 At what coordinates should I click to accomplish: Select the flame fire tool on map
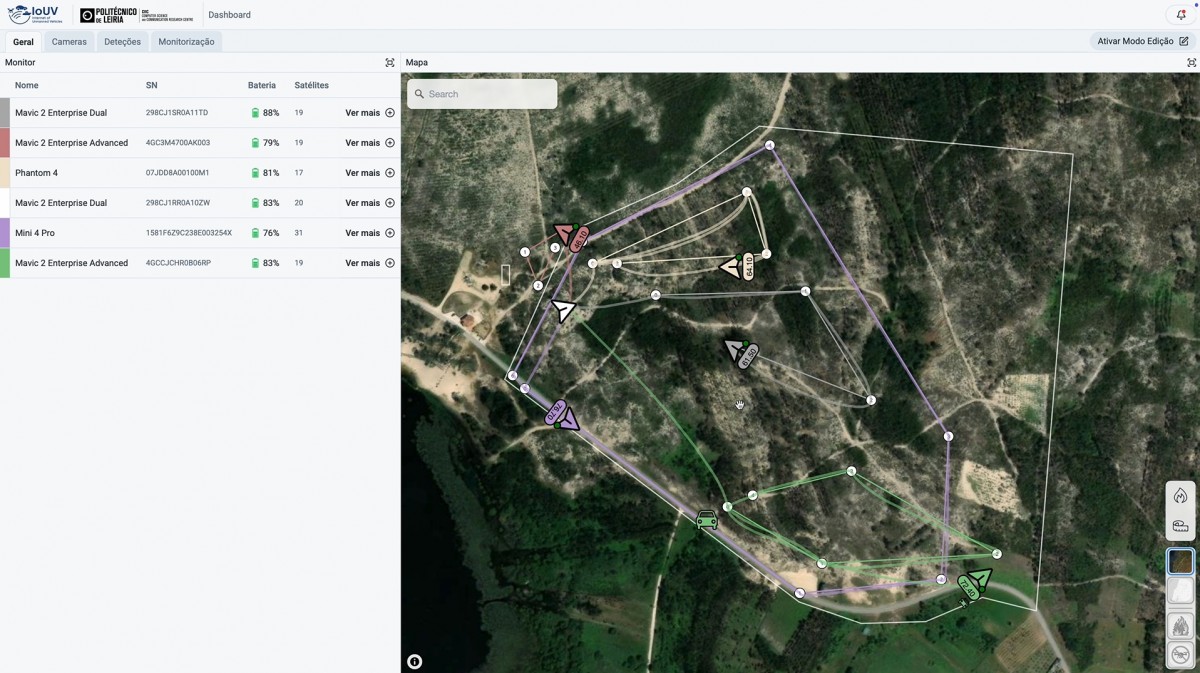pyautogui.click(x=1180, y=496)
